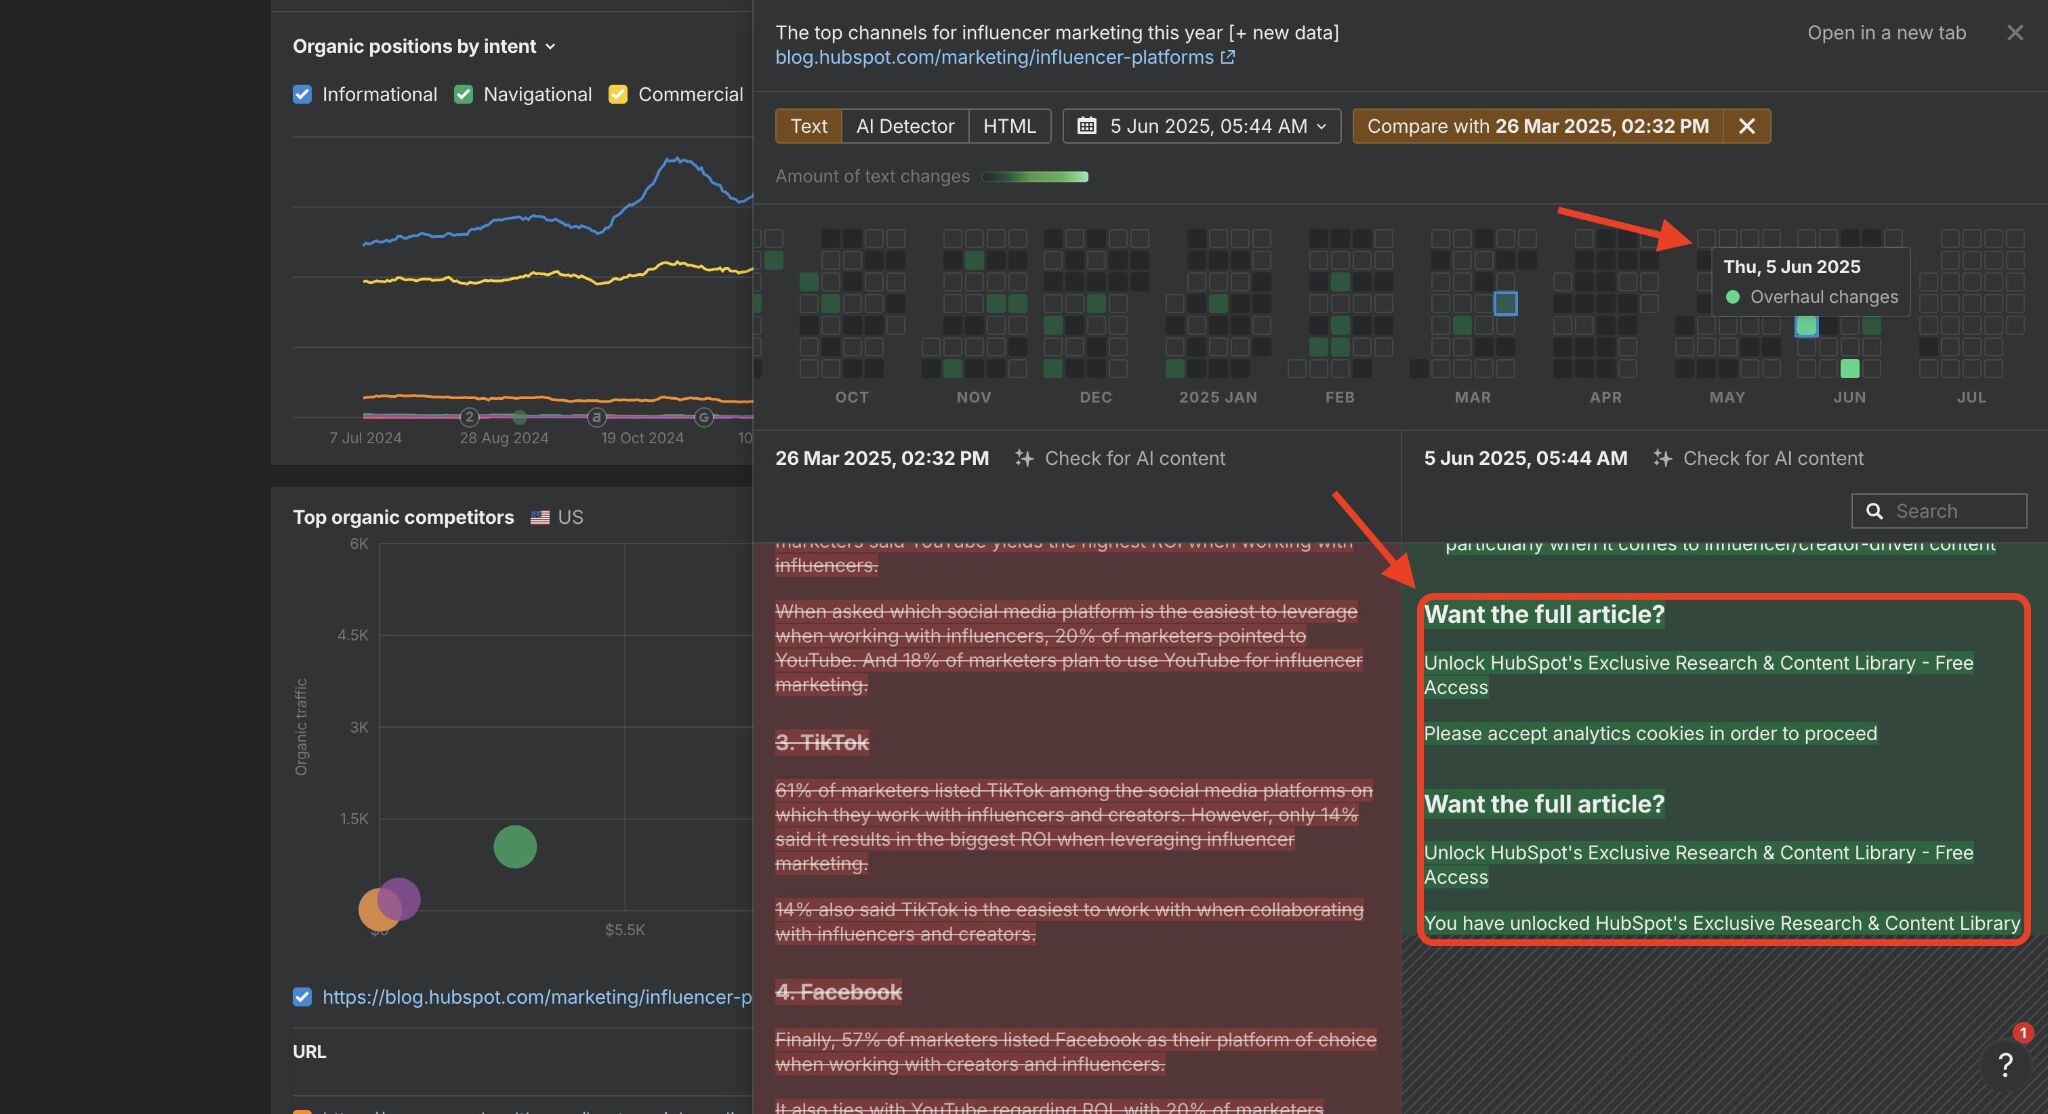Expand the Organic positions by intent dropdown
This screenshot has width=2048, height=1114.
[550, 46]
